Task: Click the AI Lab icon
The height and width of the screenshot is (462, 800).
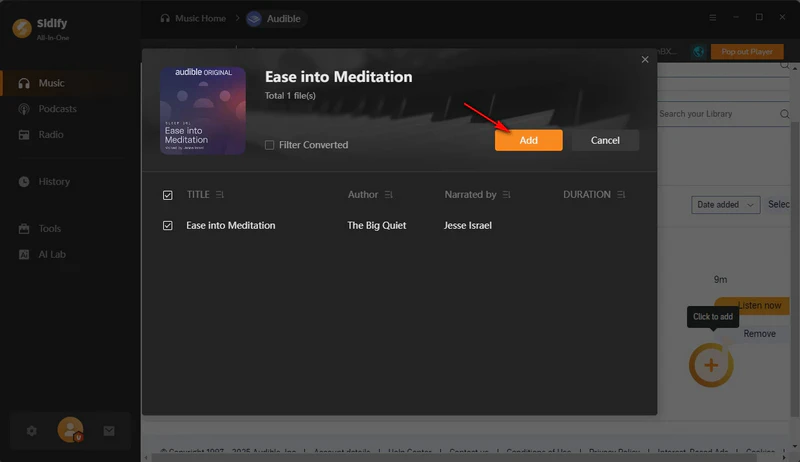Action: tap(24, 254)
